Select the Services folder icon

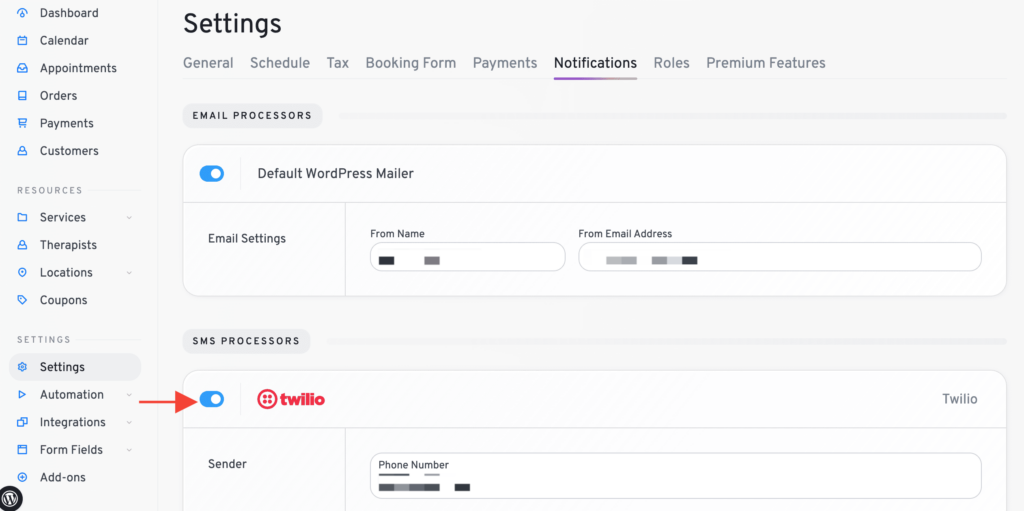click(x=22, y=217)
